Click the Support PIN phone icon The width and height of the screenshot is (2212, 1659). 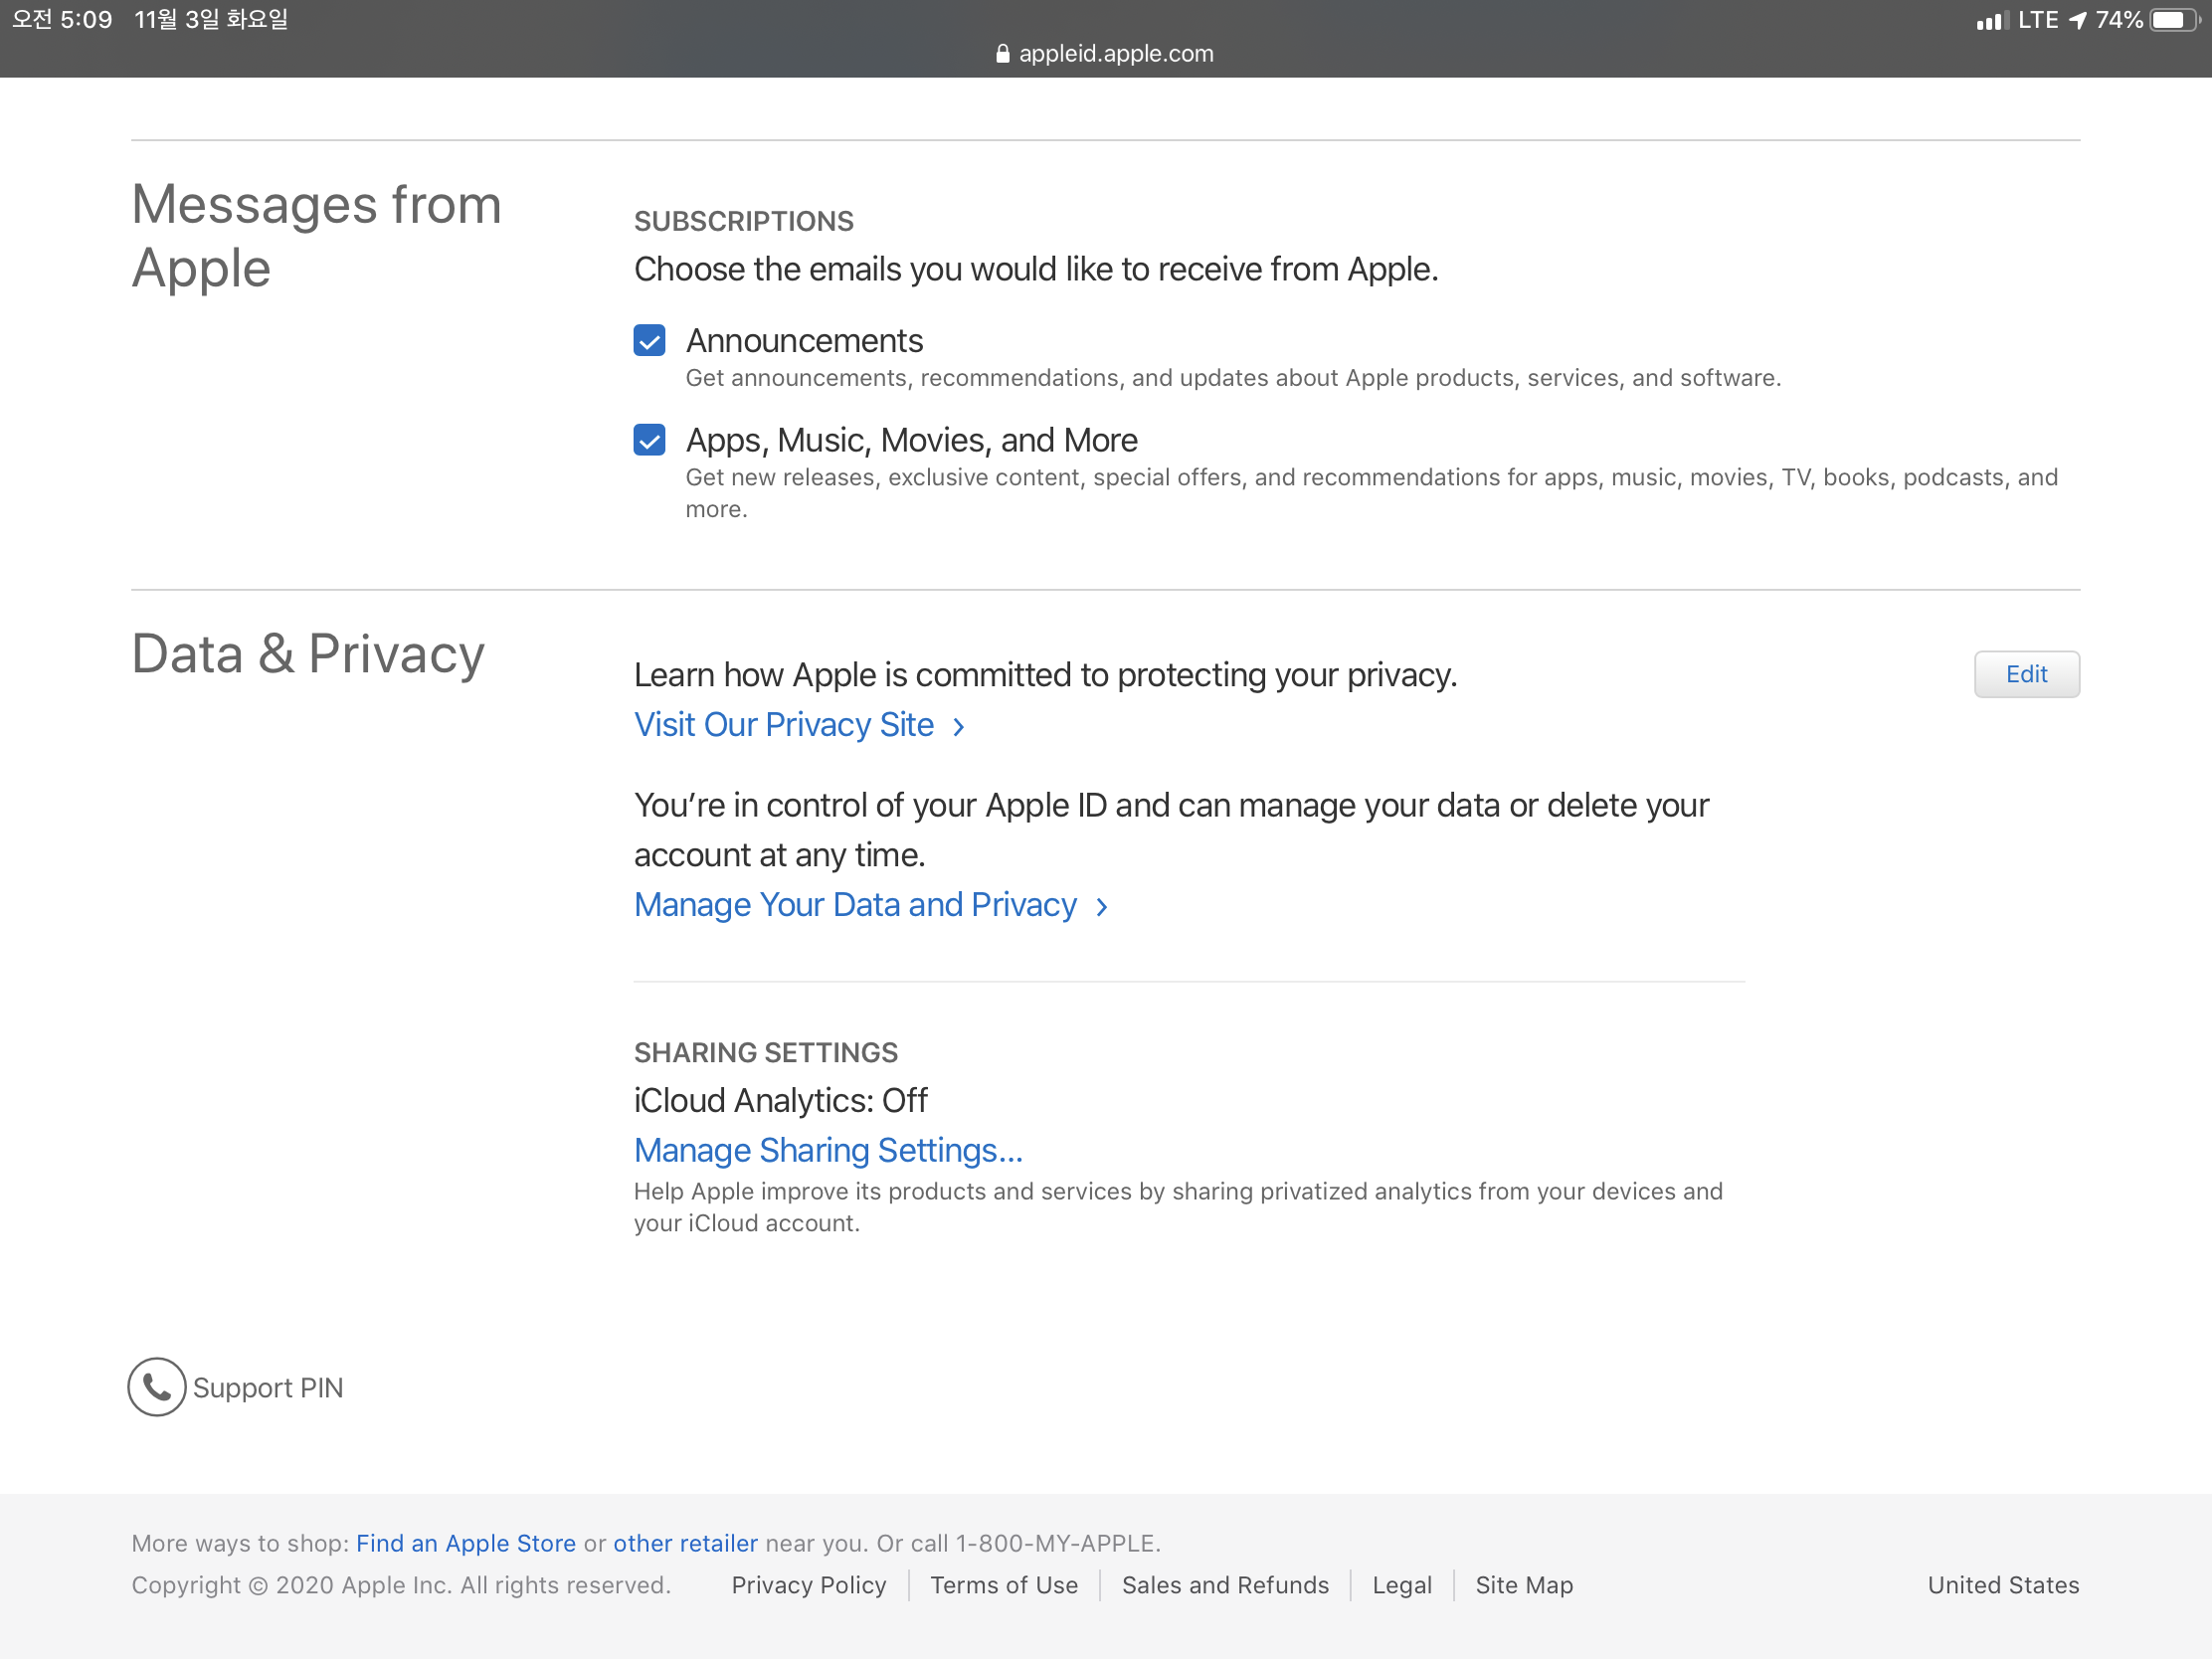pos(156,1387)
